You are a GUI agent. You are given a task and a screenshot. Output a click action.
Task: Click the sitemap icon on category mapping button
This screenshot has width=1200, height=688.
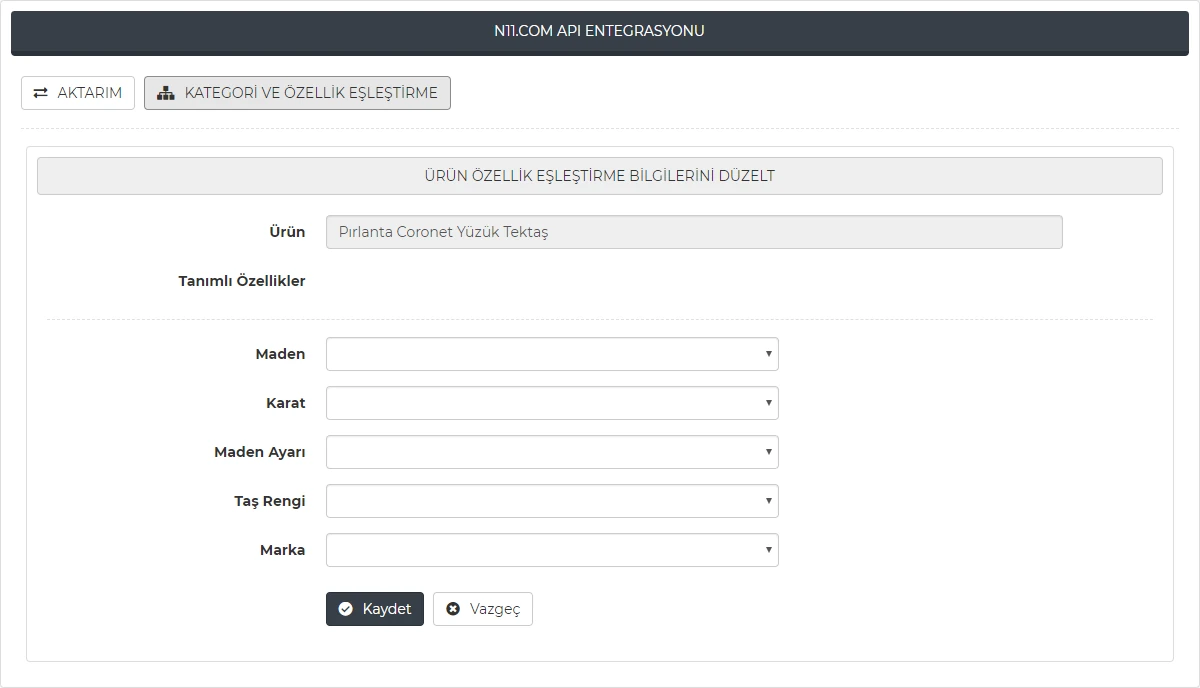[x=166, y=93]
